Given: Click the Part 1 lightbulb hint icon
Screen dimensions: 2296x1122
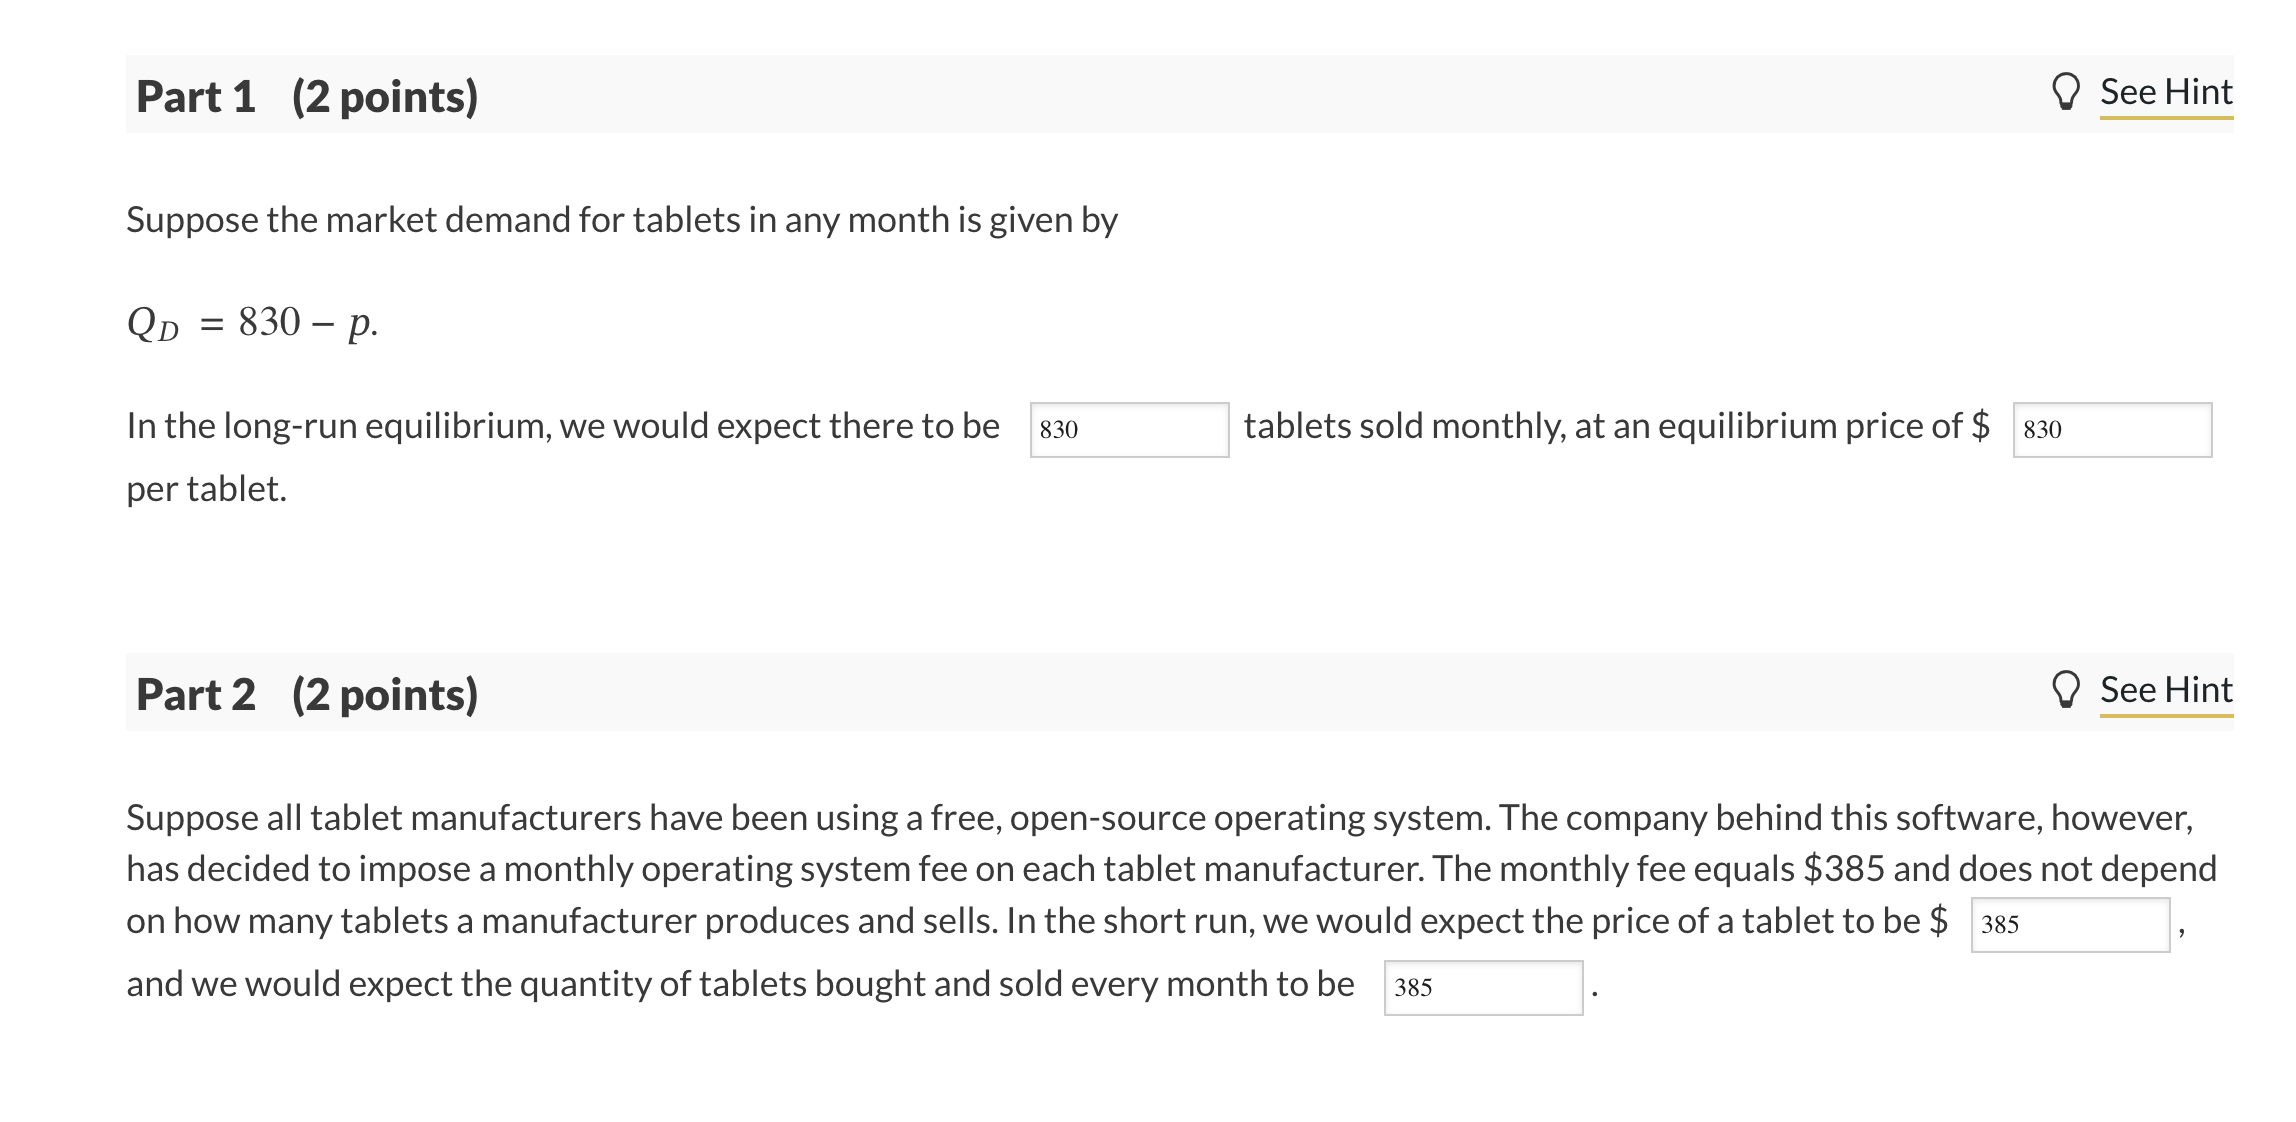Looking at the screenshot, I should pos(2065,93).
